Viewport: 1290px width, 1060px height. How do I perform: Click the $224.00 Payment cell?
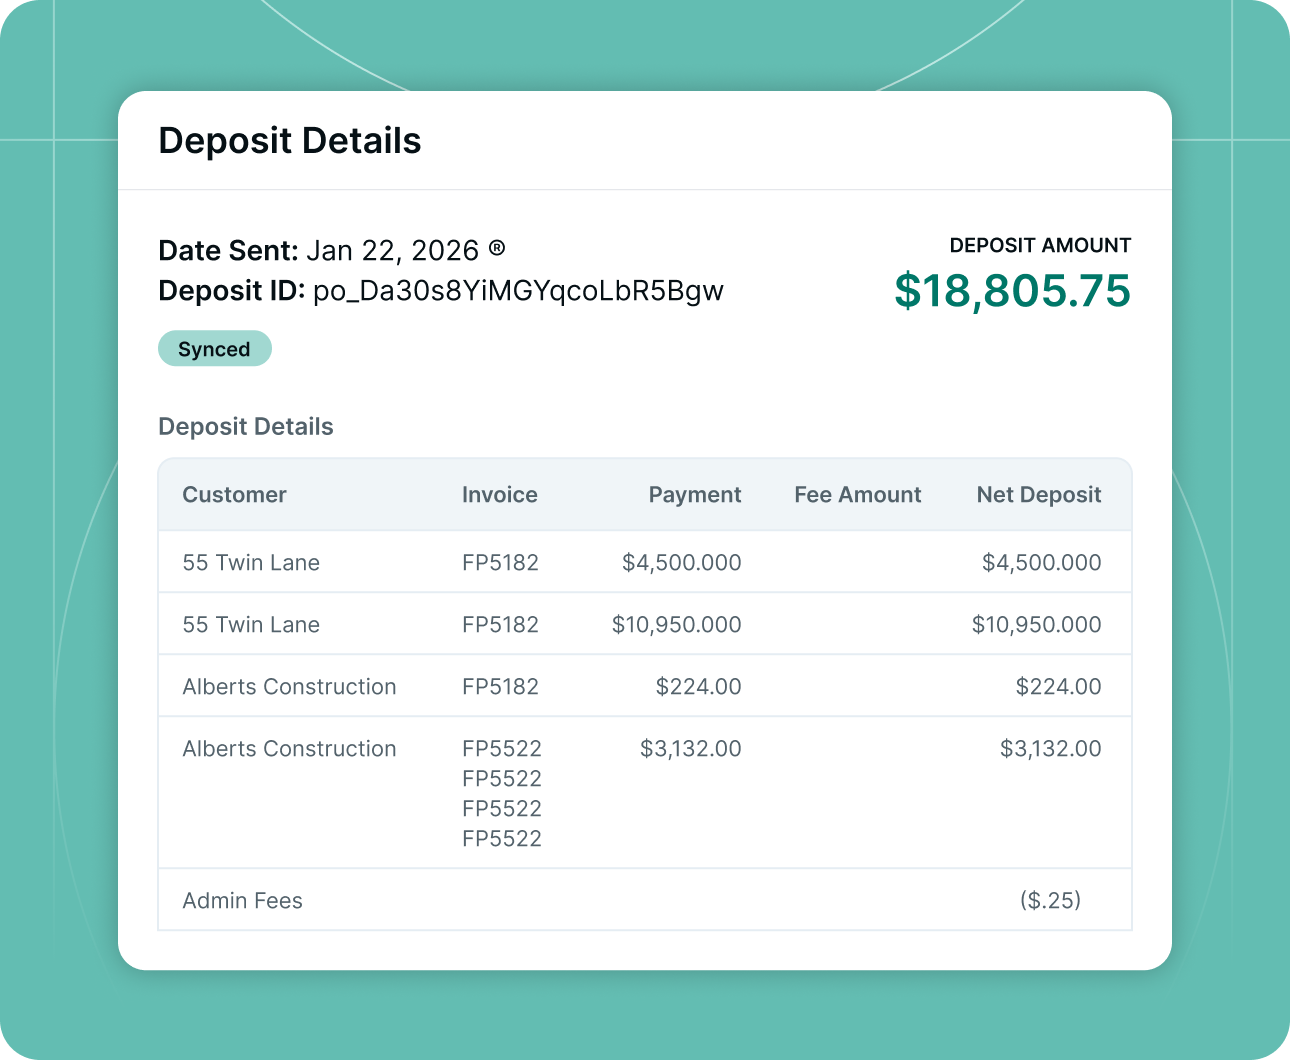(699, 687)
